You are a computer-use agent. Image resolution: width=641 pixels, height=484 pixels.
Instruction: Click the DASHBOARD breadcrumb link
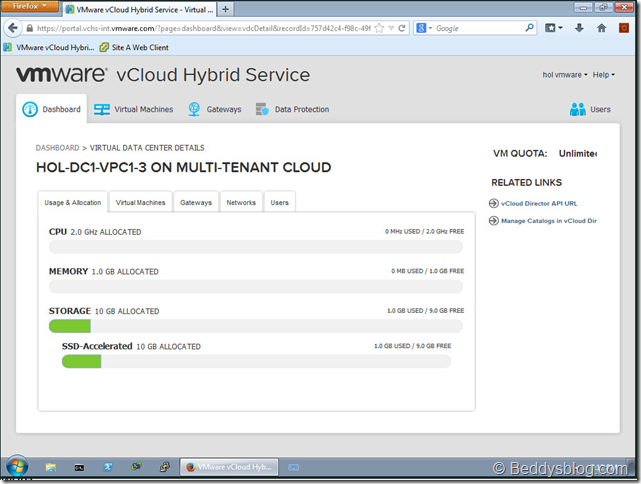57,148
